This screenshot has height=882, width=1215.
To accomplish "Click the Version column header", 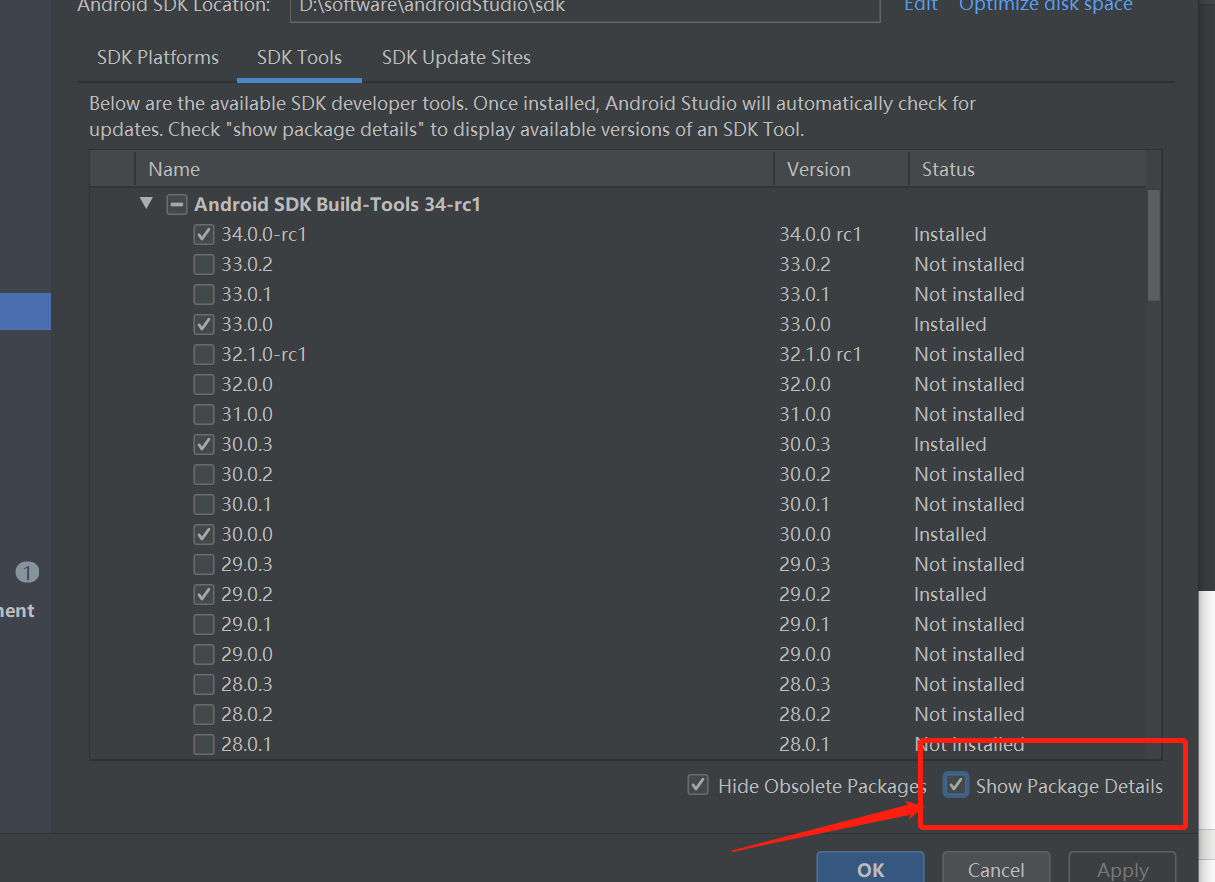I will pos(841,169).
